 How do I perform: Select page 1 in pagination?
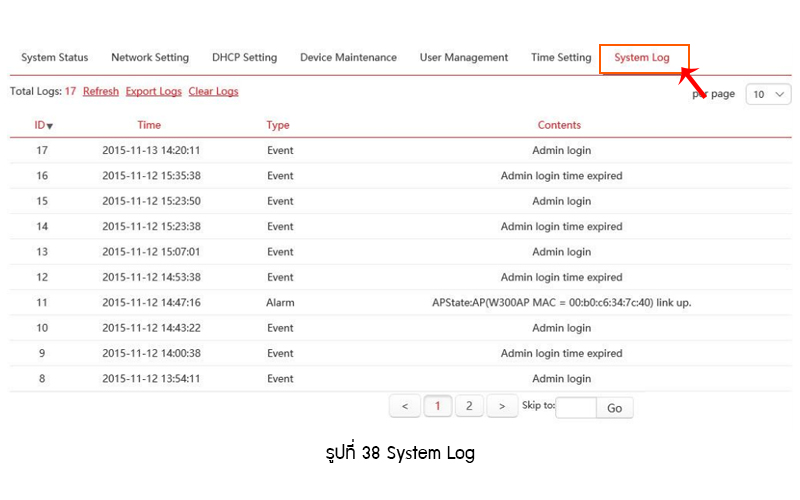pyautogui.click(x=437, y=406)
